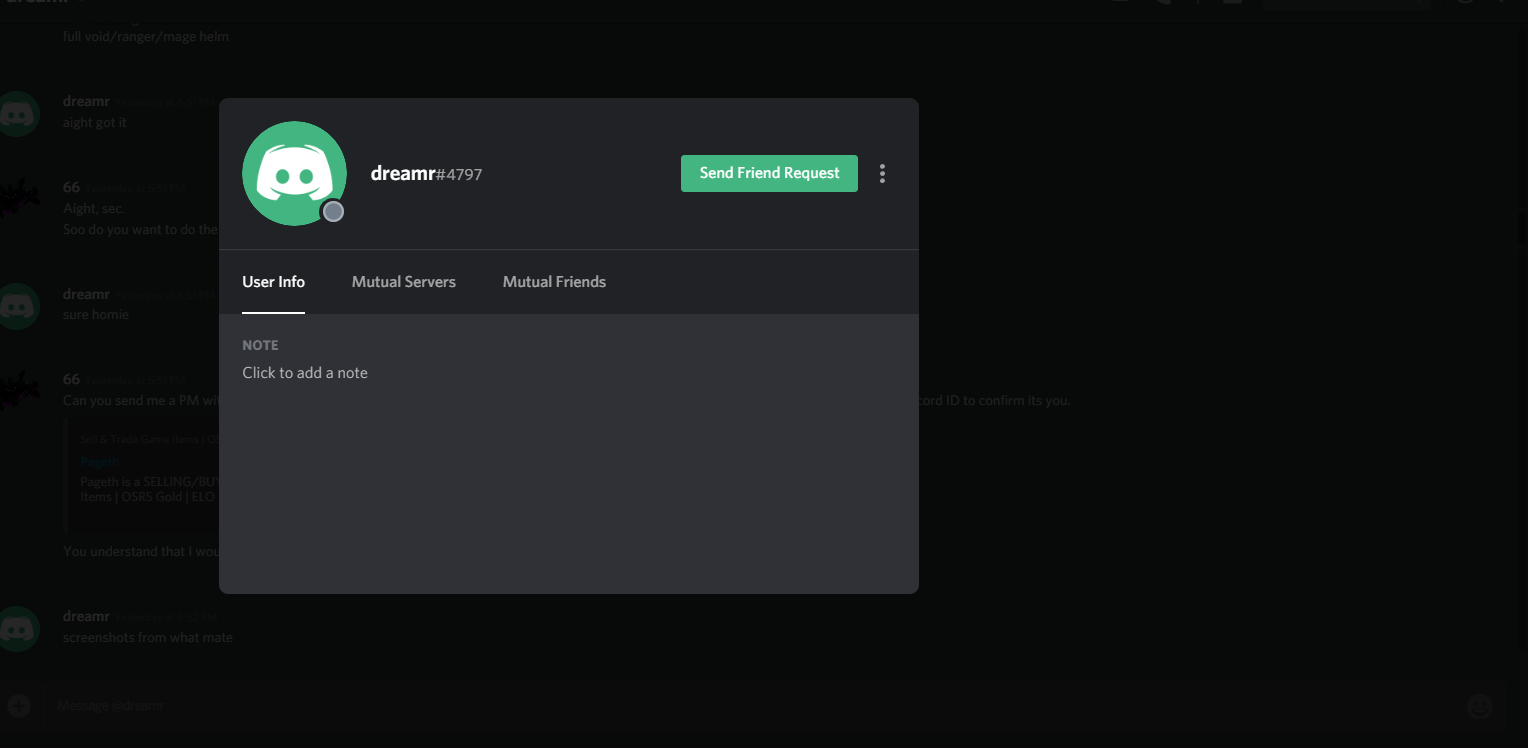The height and width of the screenshot is (748, 1528).
Task: Click dreamr name above 'sure homie'
Action: (86, 294)
